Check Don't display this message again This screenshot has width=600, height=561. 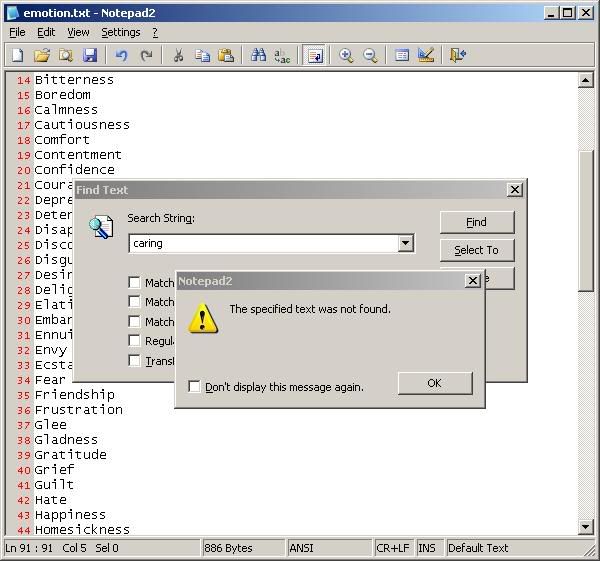pyautogui.click(x=194, y=387)
